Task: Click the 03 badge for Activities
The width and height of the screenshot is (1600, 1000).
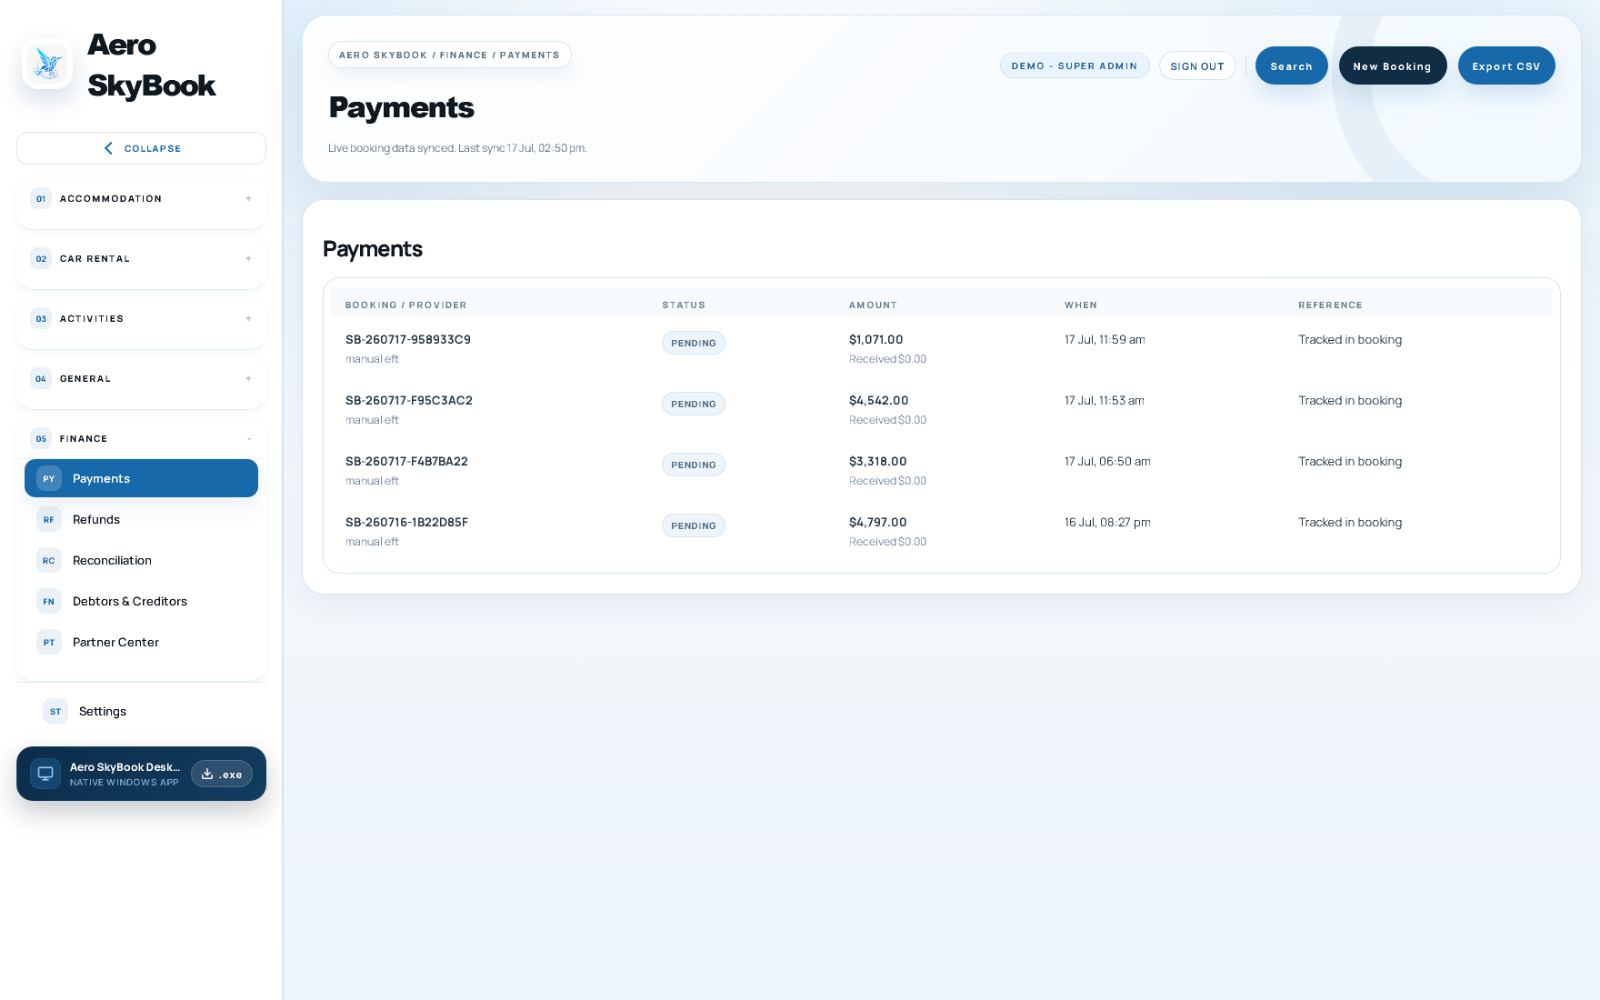Action: click(x=41, y=319)
